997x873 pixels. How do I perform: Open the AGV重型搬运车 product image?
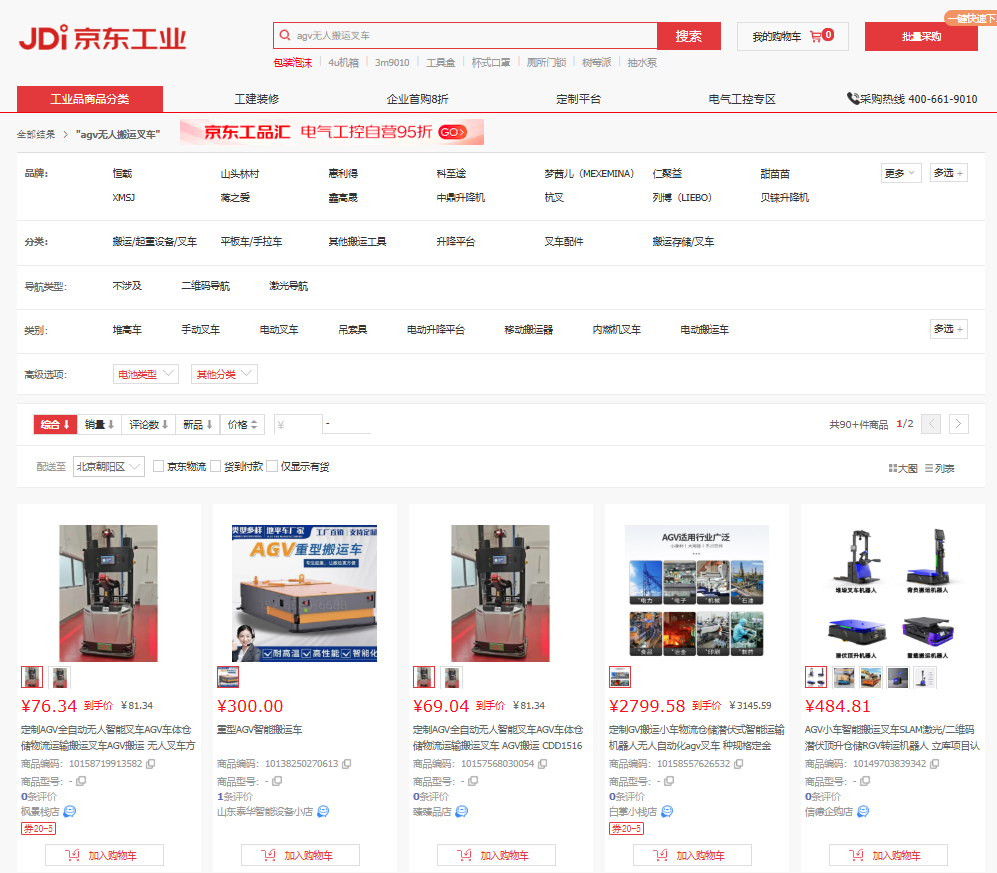[305, 593]
